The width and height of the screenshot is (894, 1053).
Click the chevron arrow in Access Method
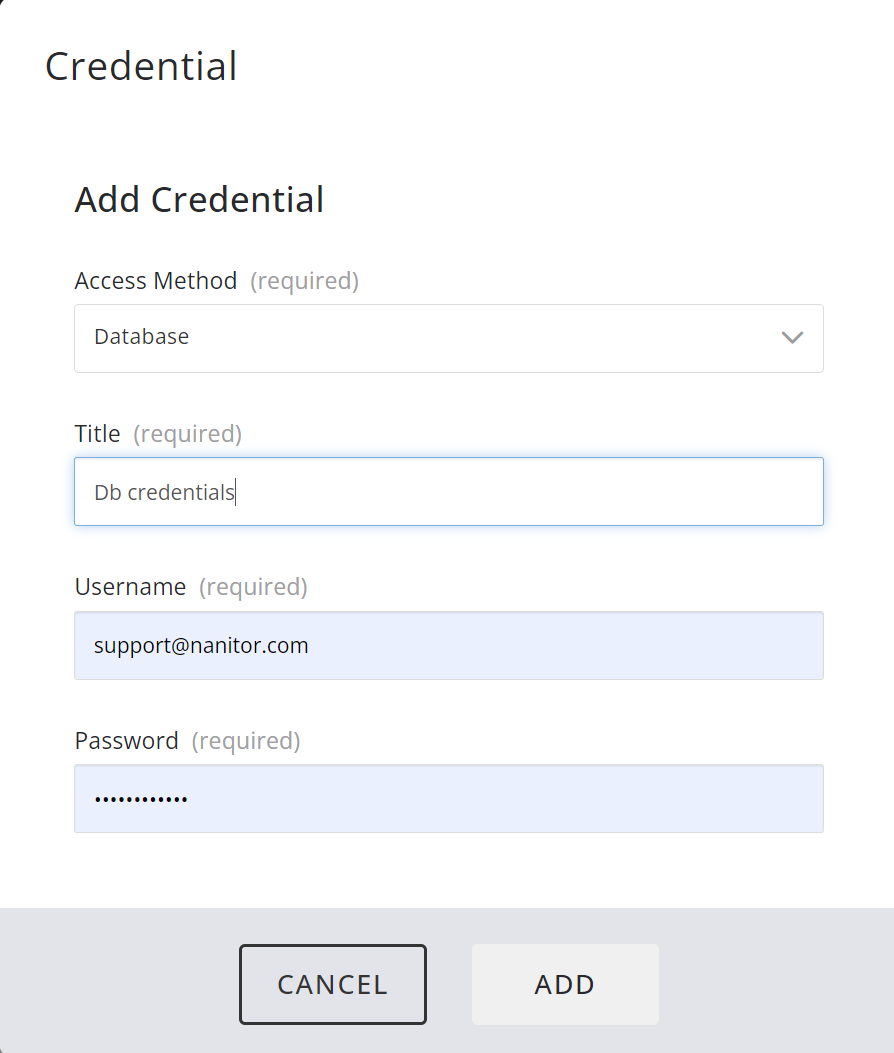(792, 338)
